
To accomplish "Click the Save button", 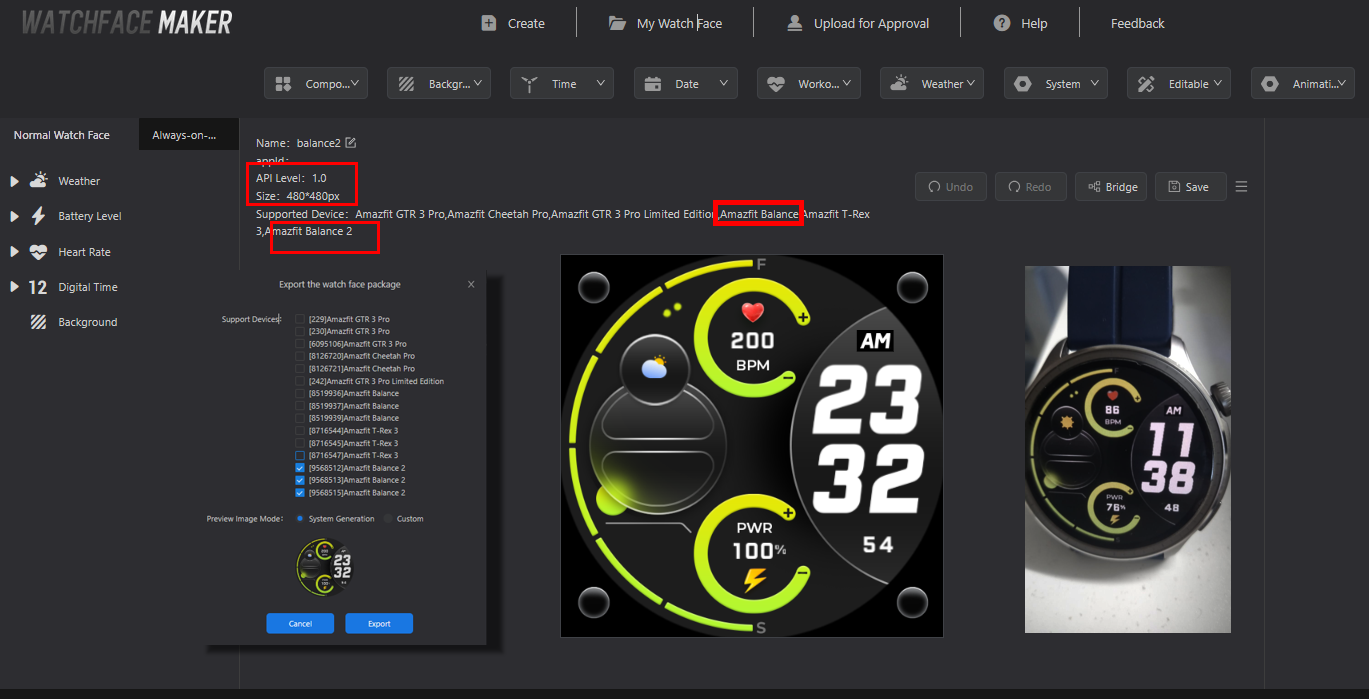I will pyautogui.click(x=1190, y=187).
